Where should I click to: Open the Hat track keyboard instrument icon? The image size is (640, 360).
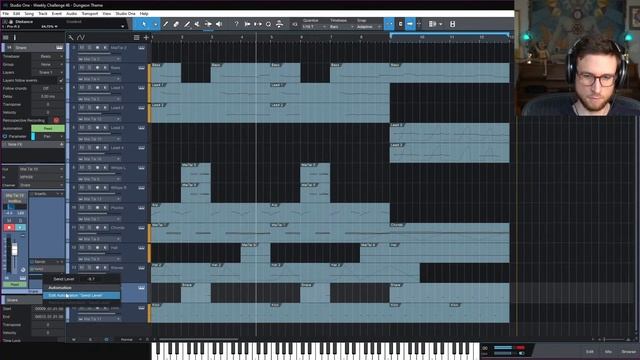[141, 248]
